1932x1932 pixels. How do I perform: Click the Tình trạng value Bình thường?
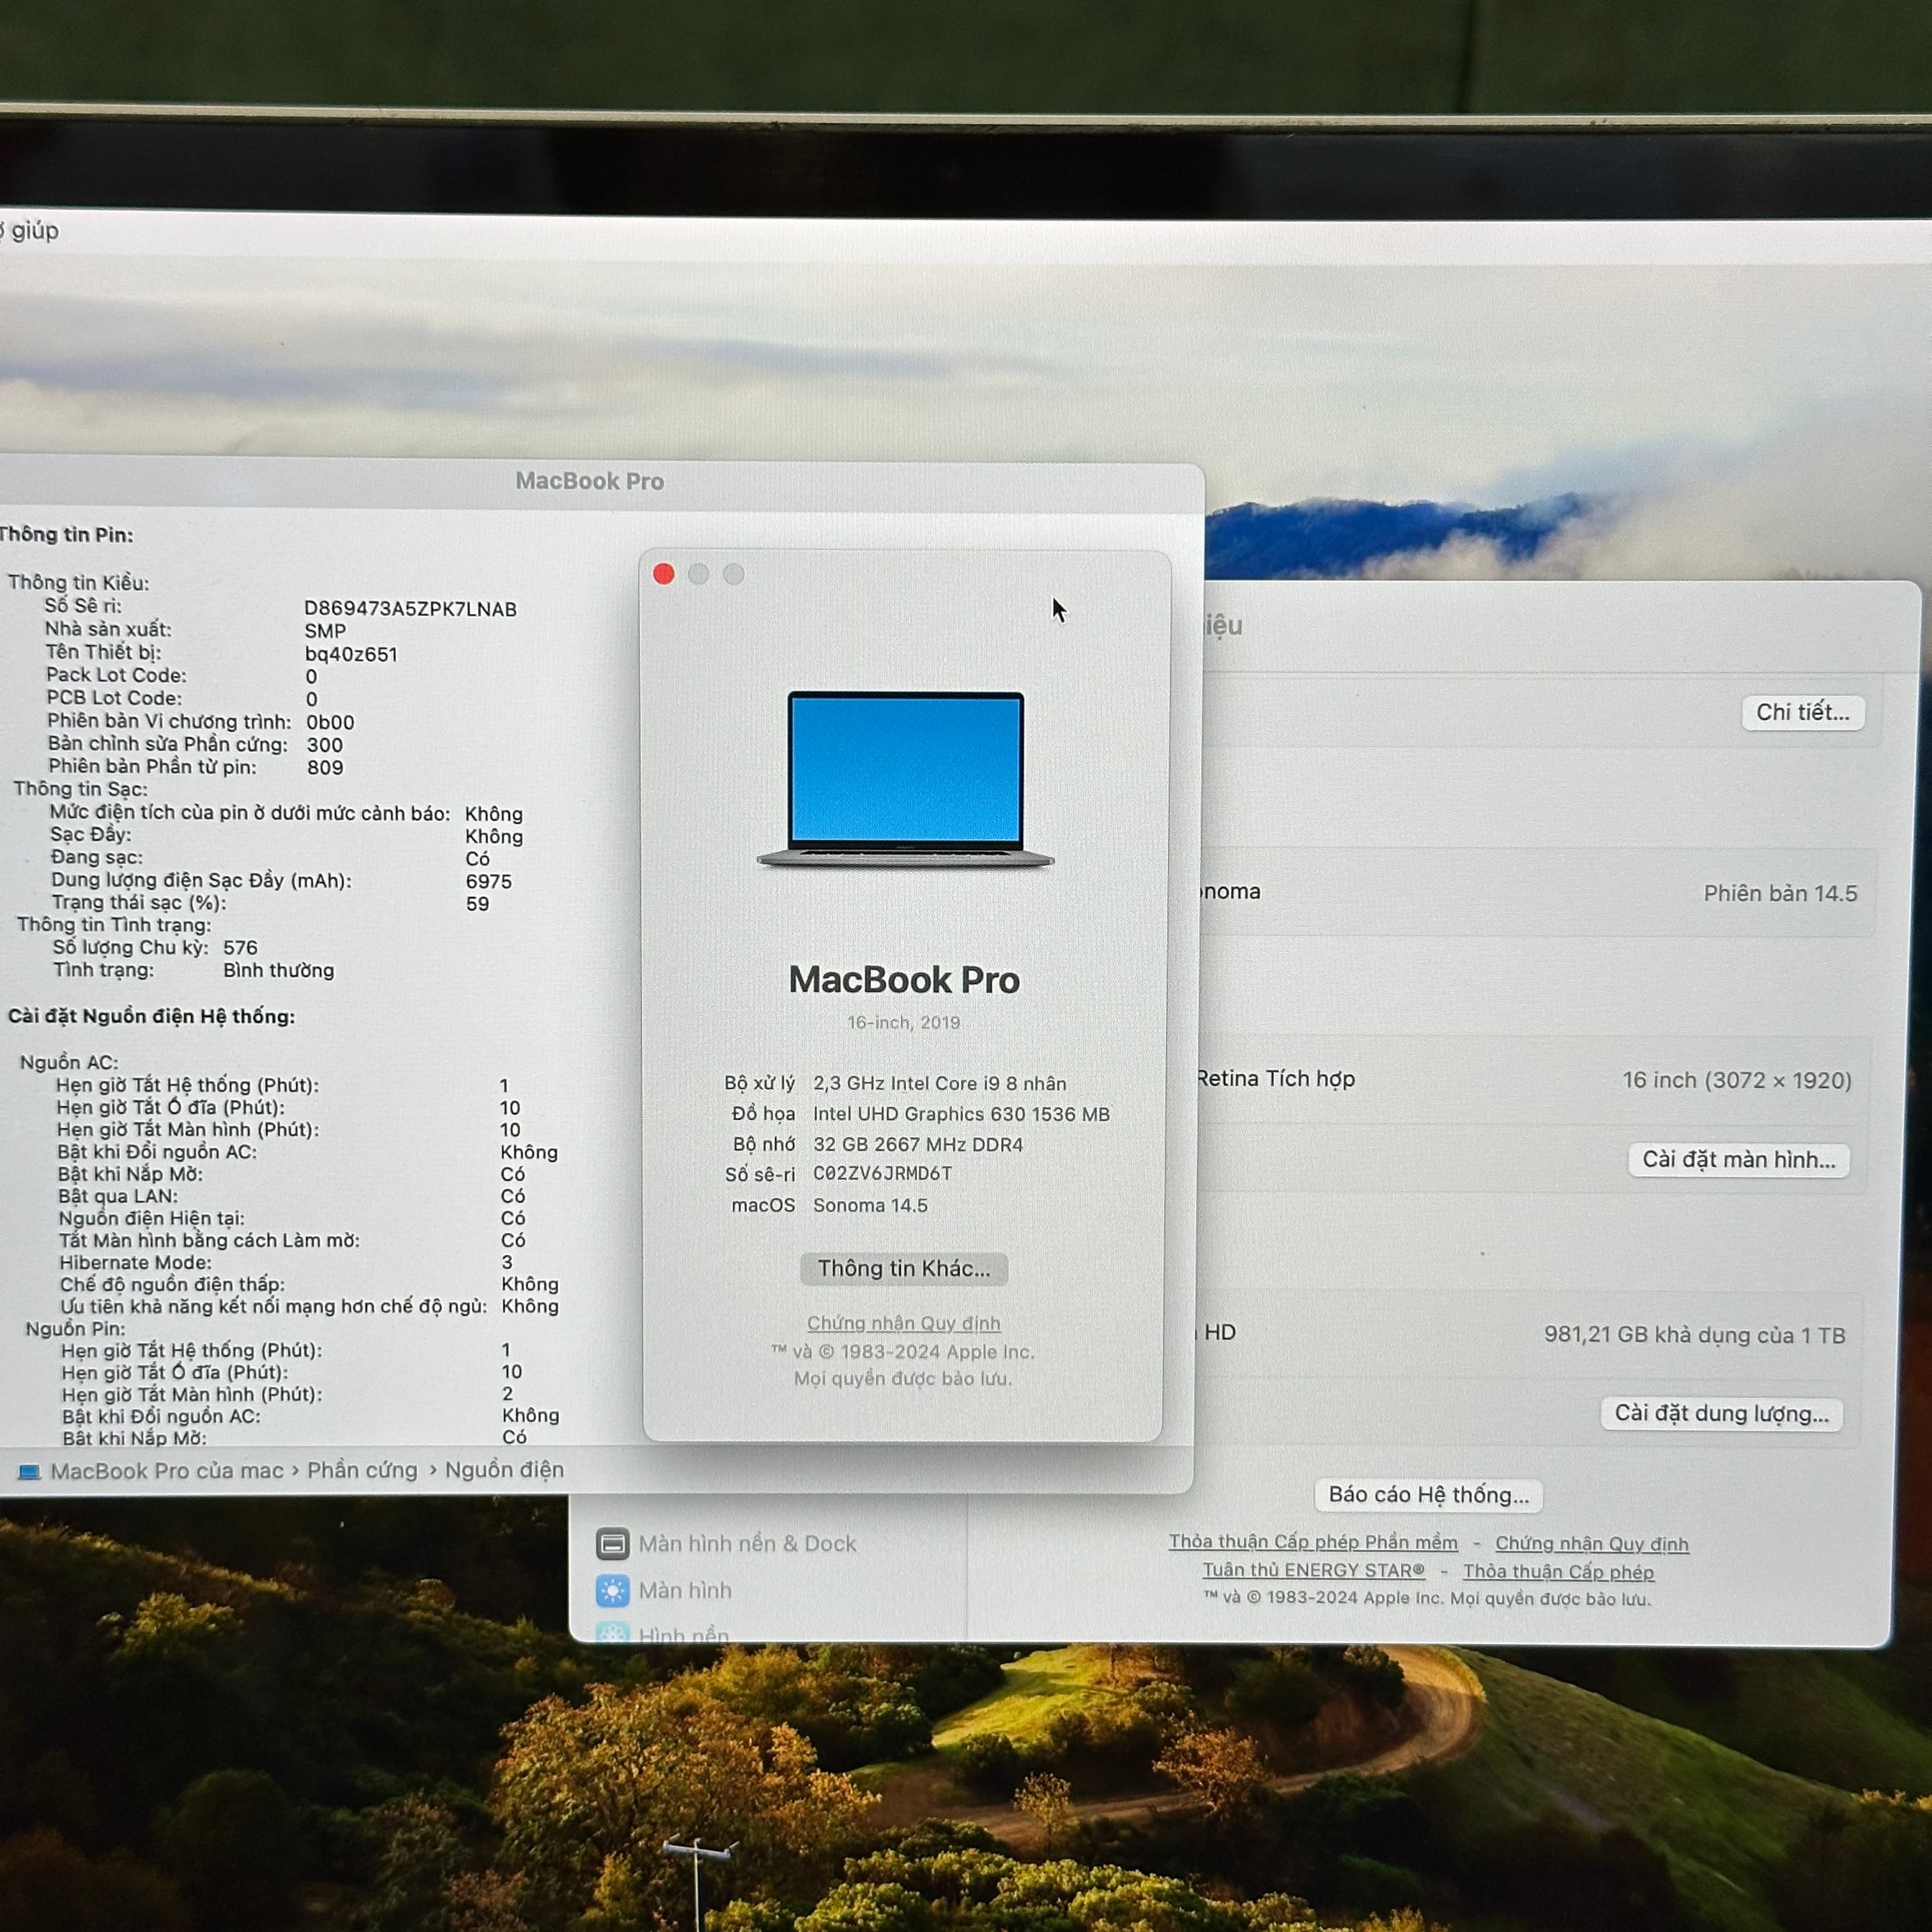[279, 970]
